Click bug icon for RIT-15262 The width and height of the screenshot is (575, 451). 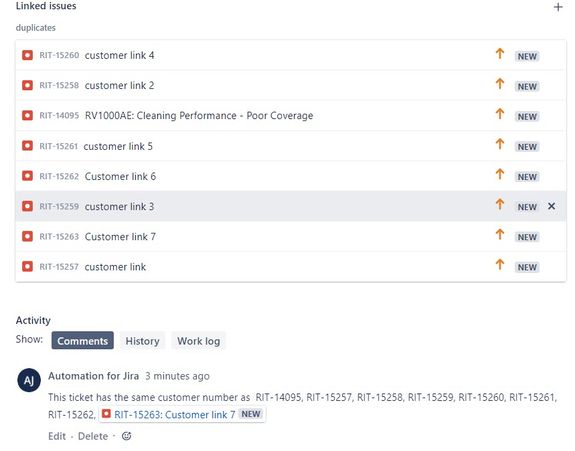tap(28, 176)
